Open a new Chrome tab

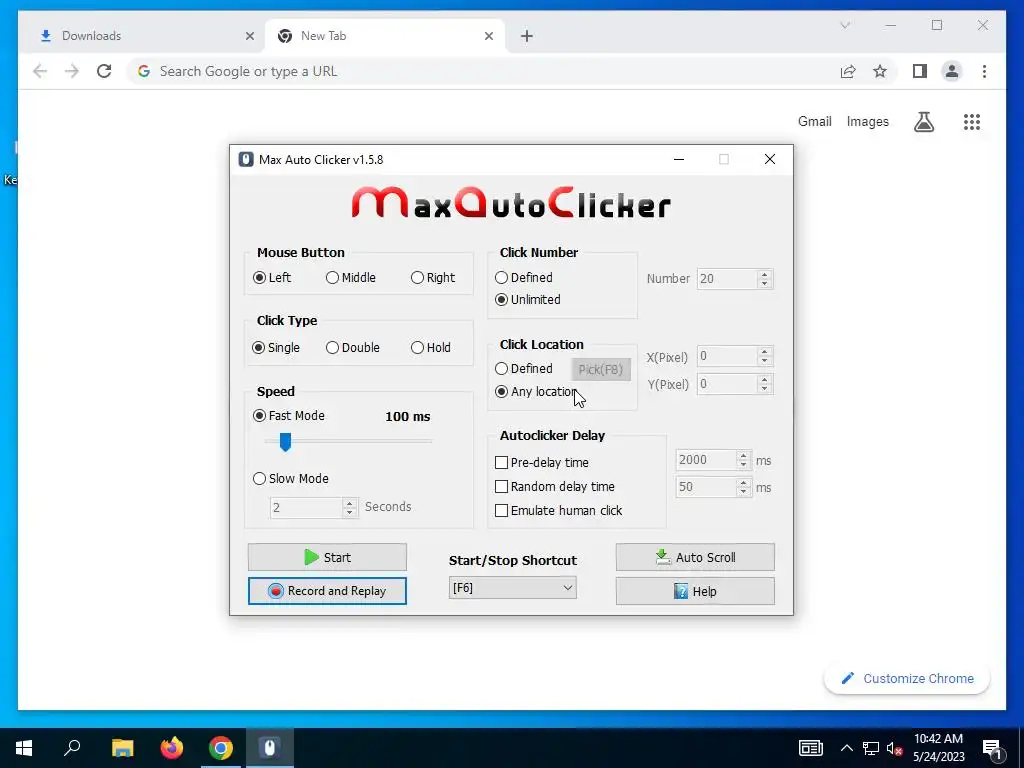[527, 36]
